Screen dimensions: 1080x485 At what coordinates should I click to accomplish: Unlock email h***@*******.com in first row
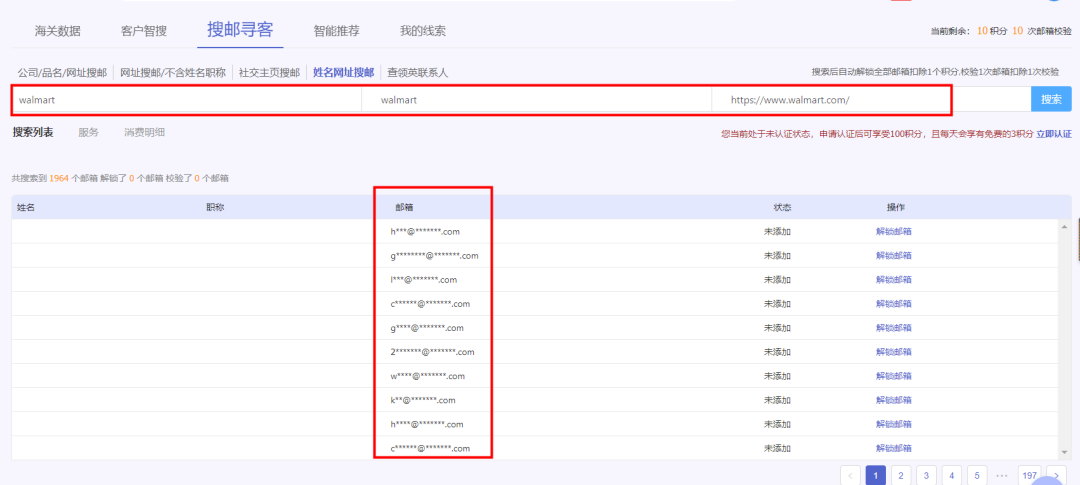point(894,231)
